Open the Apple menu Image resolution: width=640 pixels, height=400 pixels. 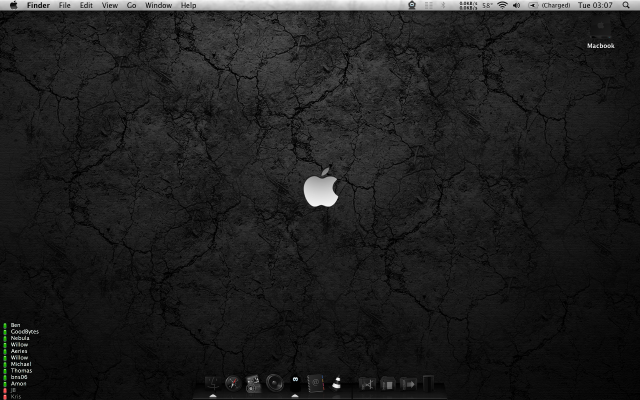[13, 5]
